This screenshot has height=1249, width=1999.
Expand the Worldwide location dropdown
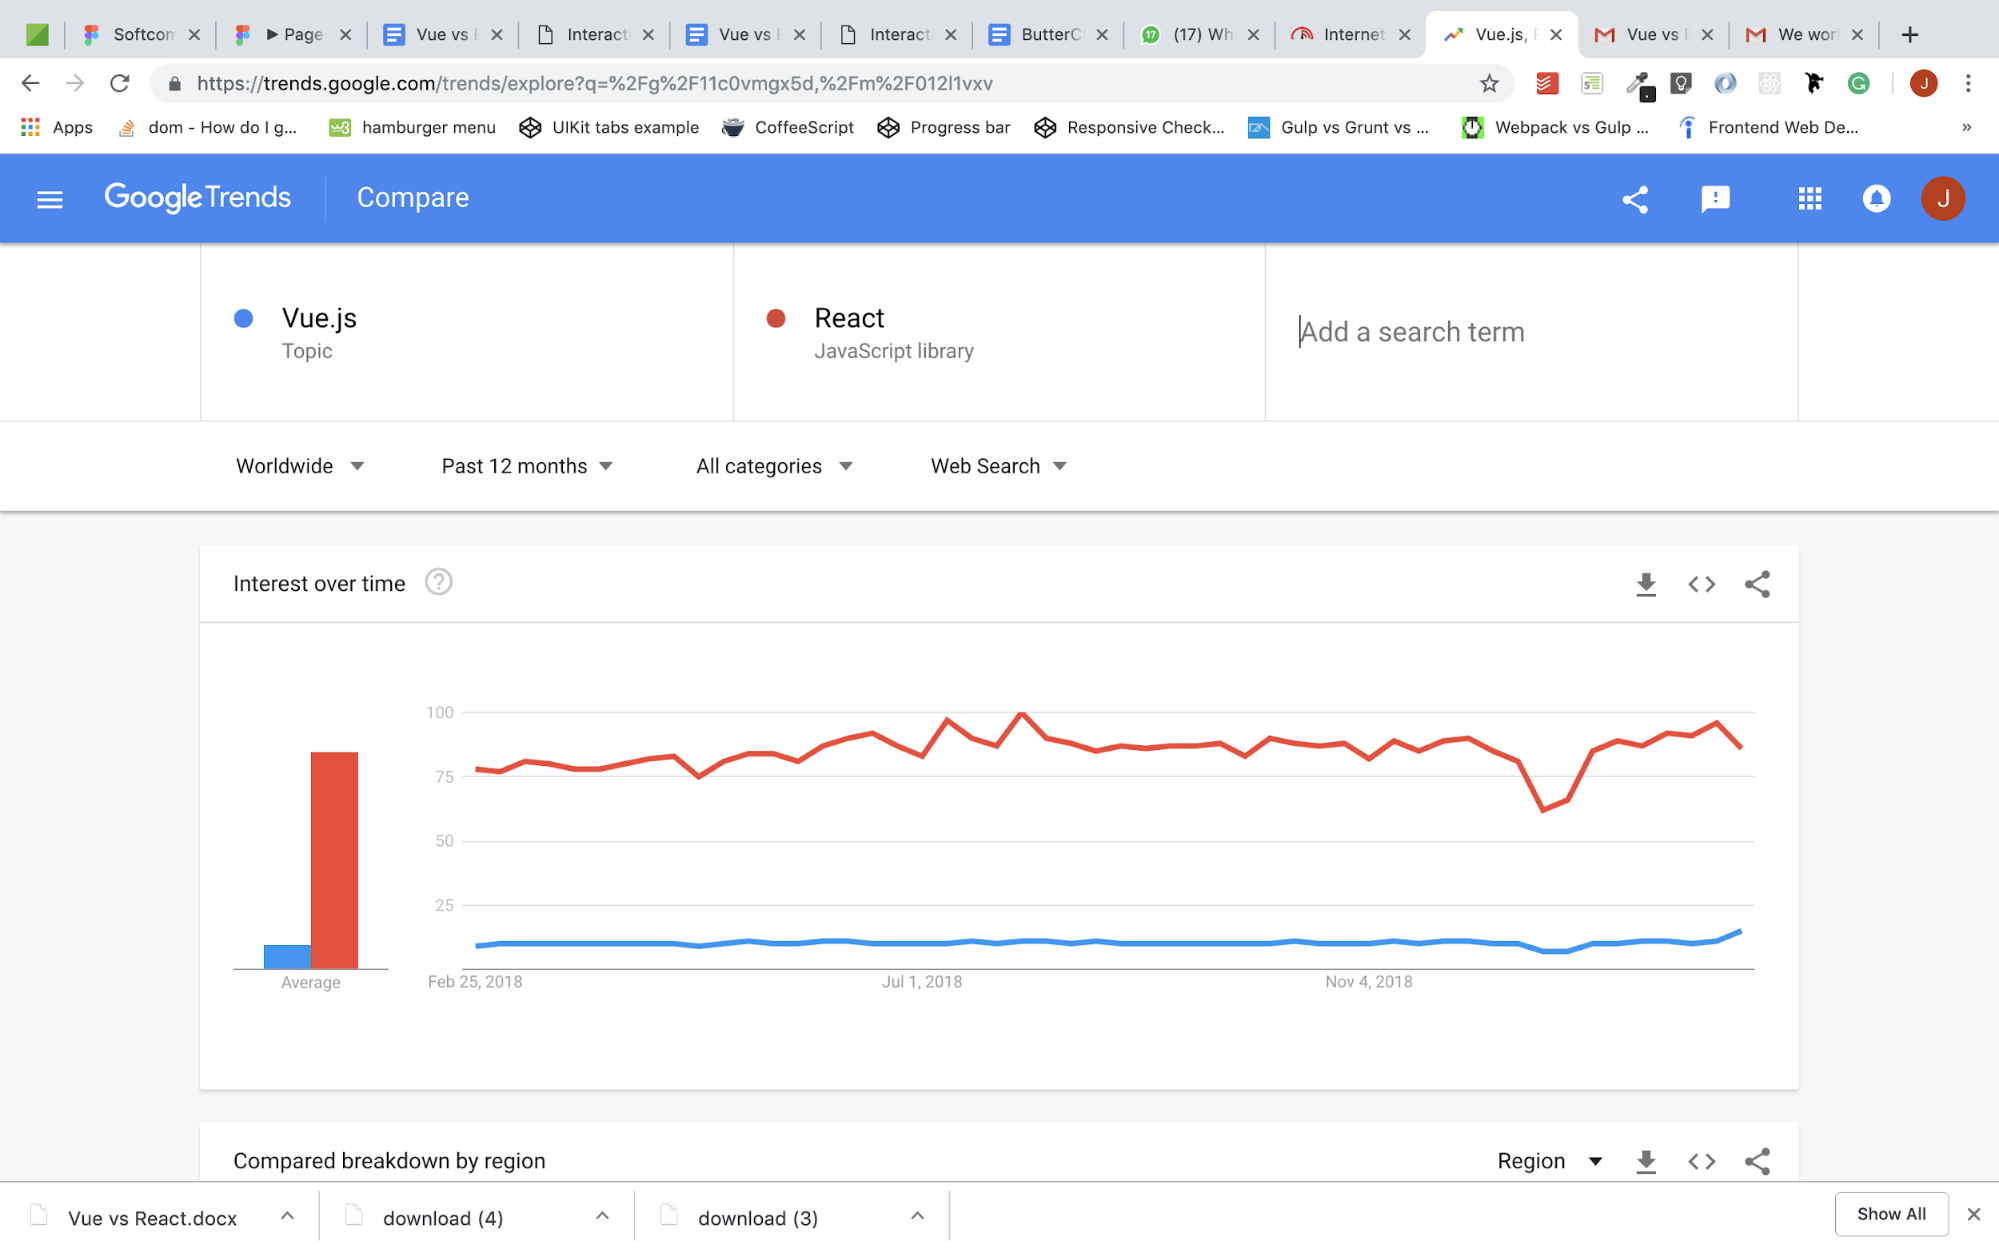(300, 466)
